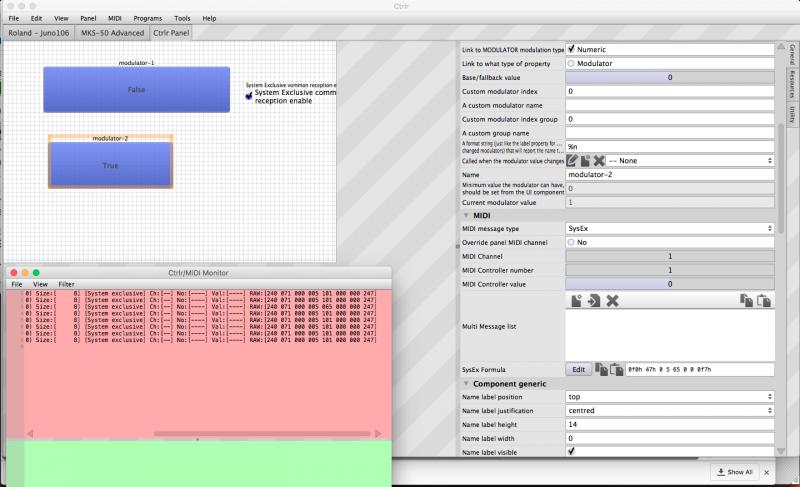Screen dimensions: 800x487
Task: Open Filter menu in MIDI Monitor window
Action: pos(66,284)
